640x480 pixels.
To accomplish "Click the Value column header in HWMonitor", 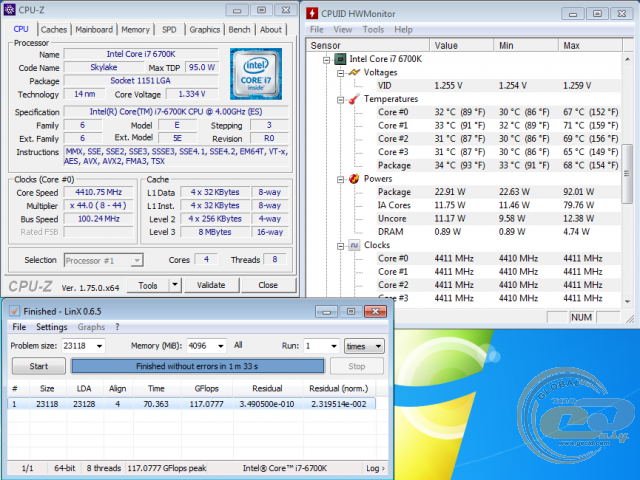I will (462, 45).
